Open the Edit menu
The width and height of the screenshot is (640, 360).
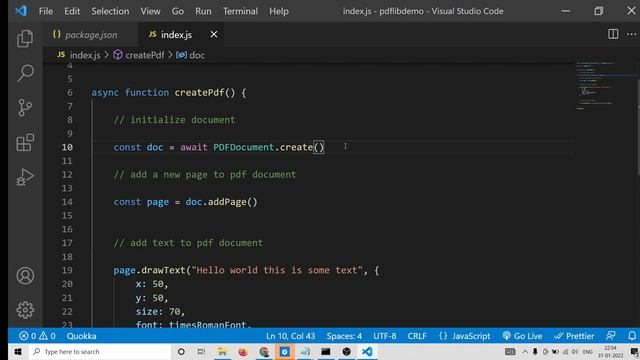72,11
